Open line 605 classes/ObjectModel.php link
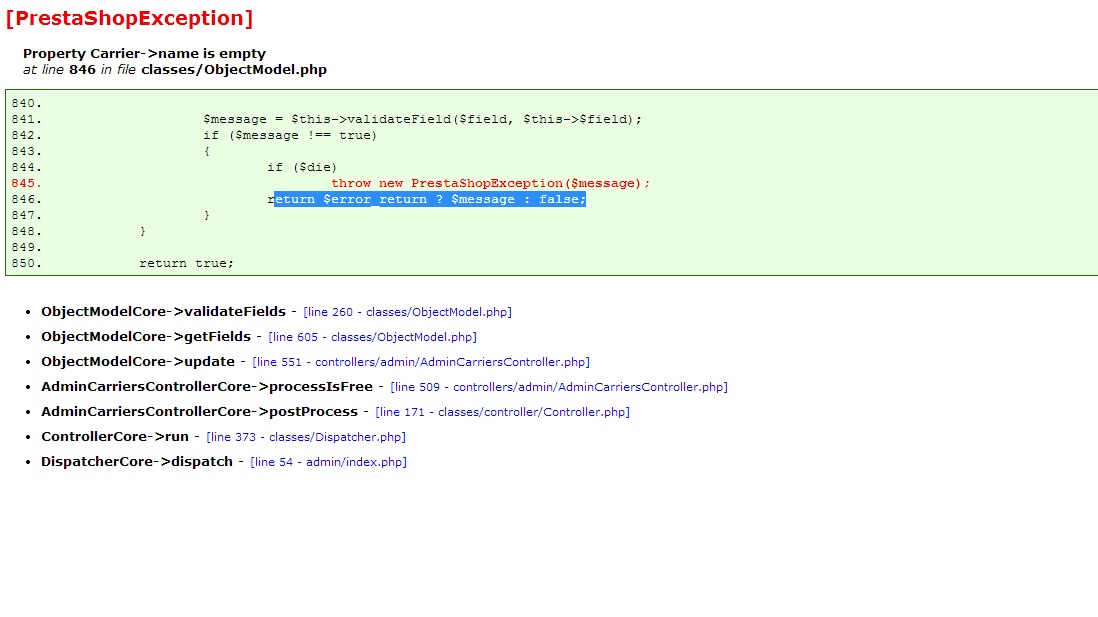This screenshot has height=617, width=1098. point(373,337)
